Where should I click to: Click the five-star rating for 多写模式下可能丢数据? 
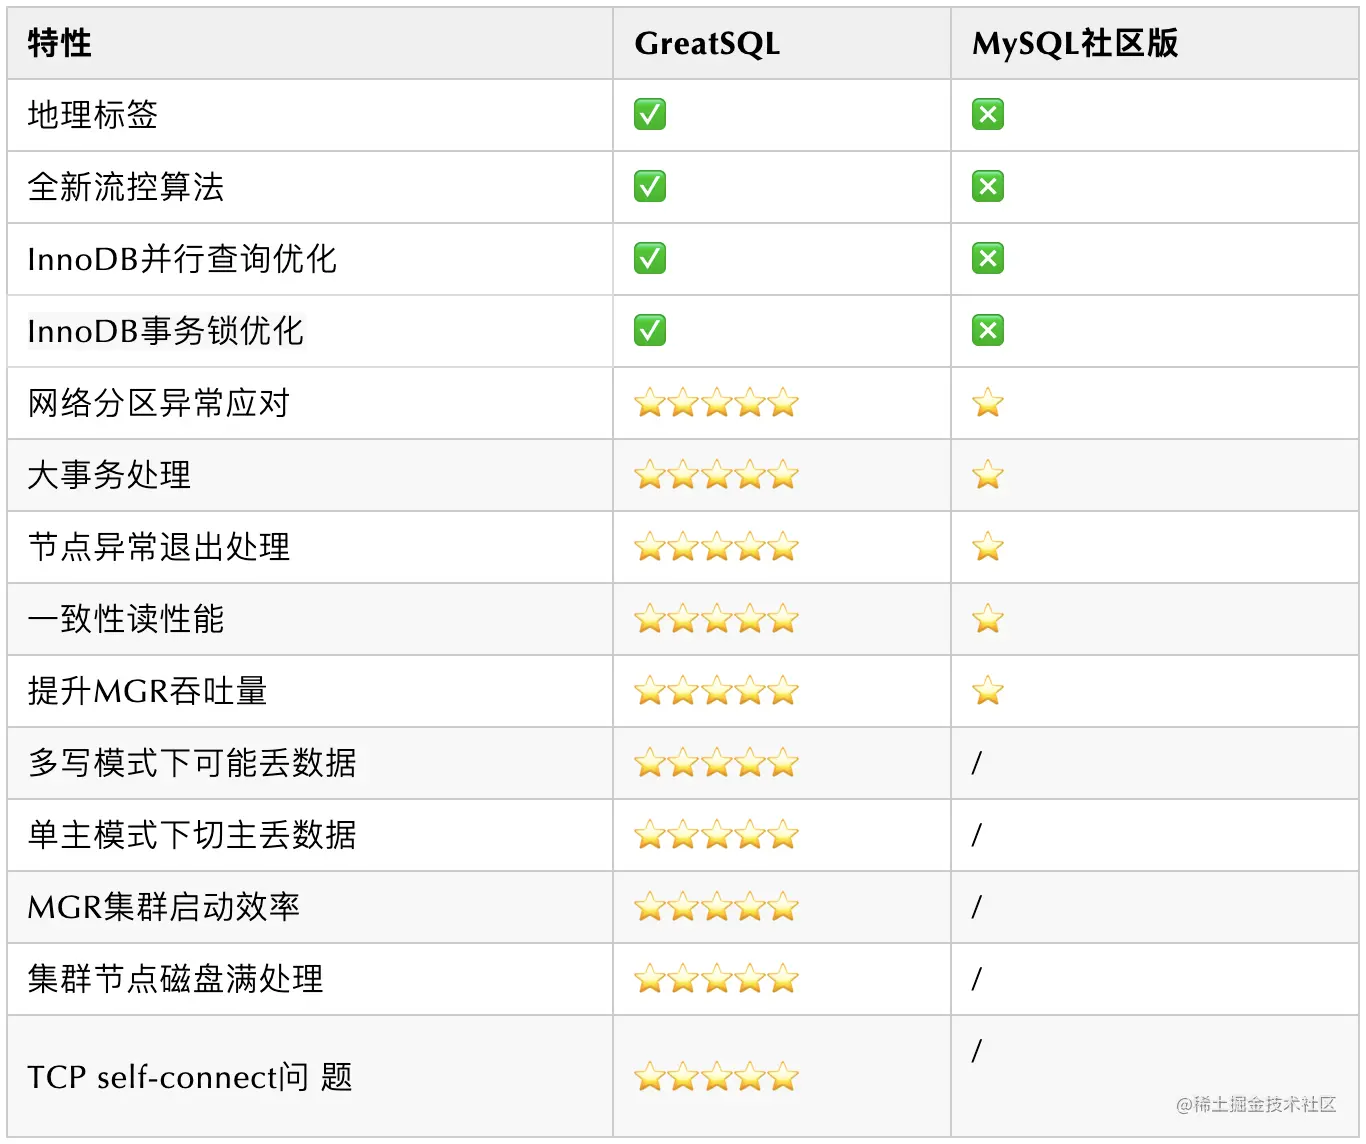pyautogui.click(x=716, y=763)
